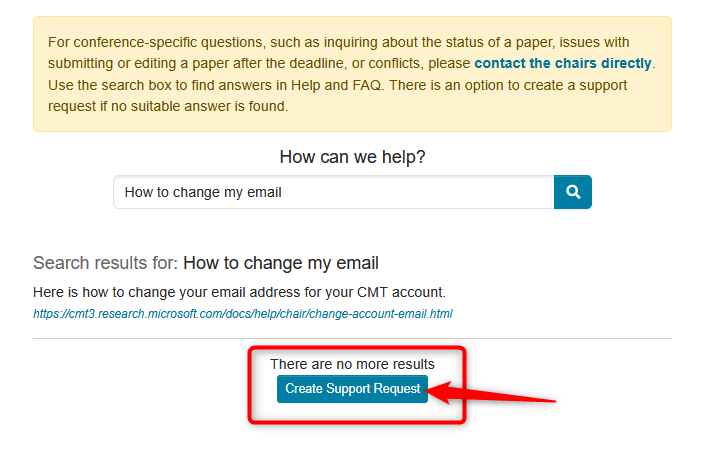The height and width of the screenshot is (461, 719).
Task: Open the 'contact the chairs directly' link
Action: click(x=563, y=63)
